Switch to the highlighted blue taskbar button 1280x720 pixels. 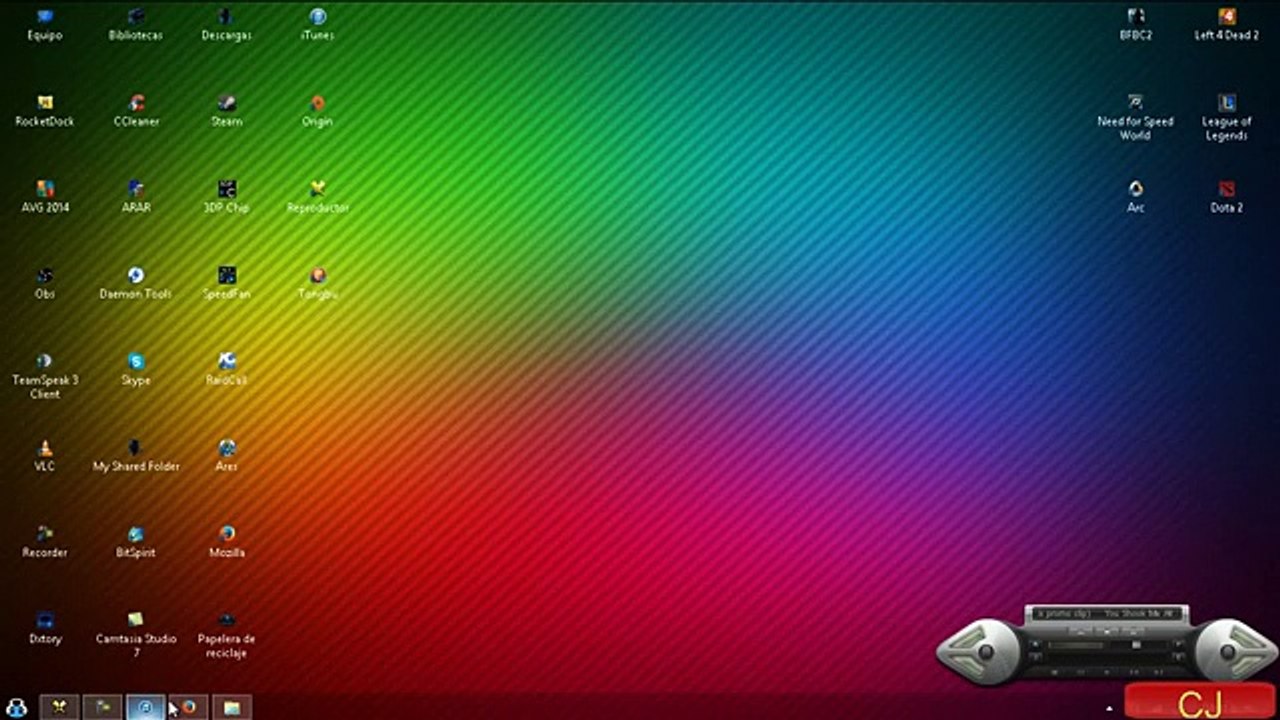[x=145, y=707]
